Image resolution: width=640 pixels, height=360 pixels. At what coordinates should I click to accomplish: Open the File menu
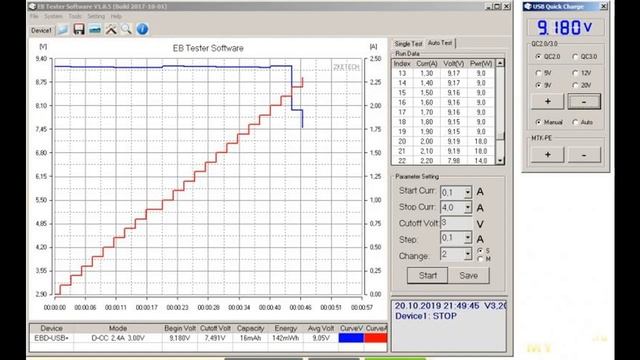[x=34, y=16]
